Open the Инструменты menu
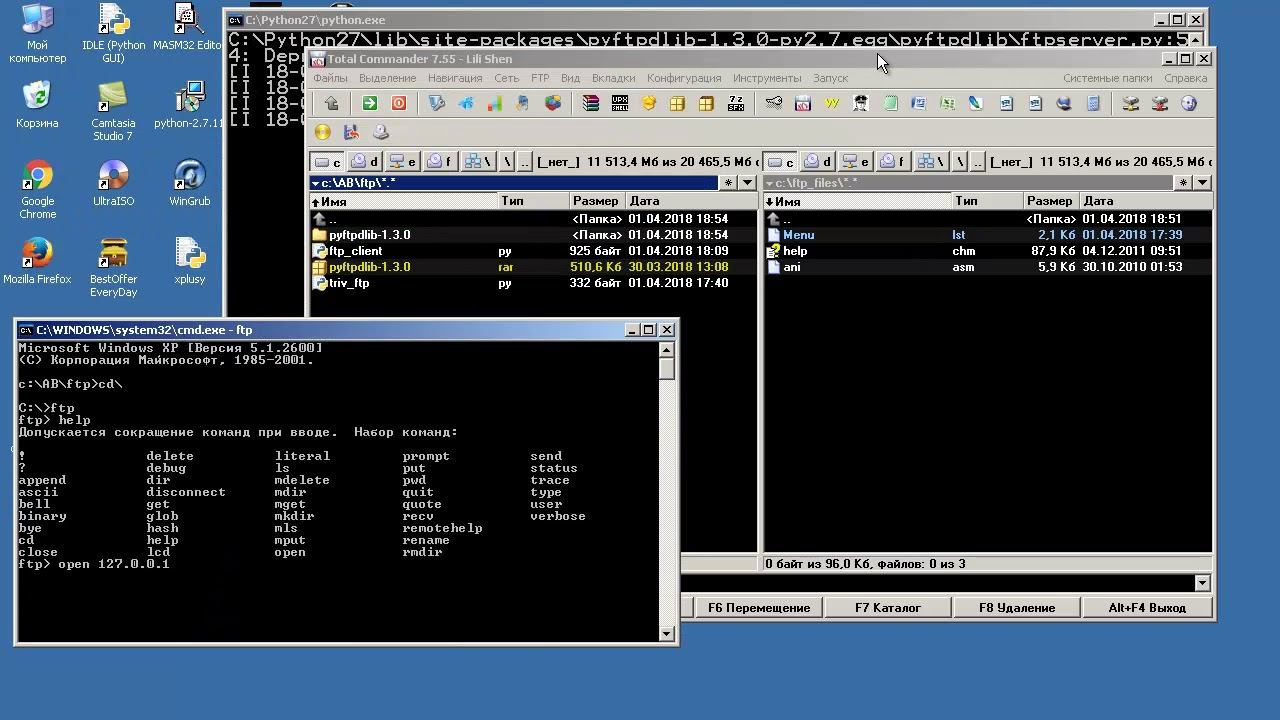The height and width of the screenshot is (720, 1280). coord(767,78)
